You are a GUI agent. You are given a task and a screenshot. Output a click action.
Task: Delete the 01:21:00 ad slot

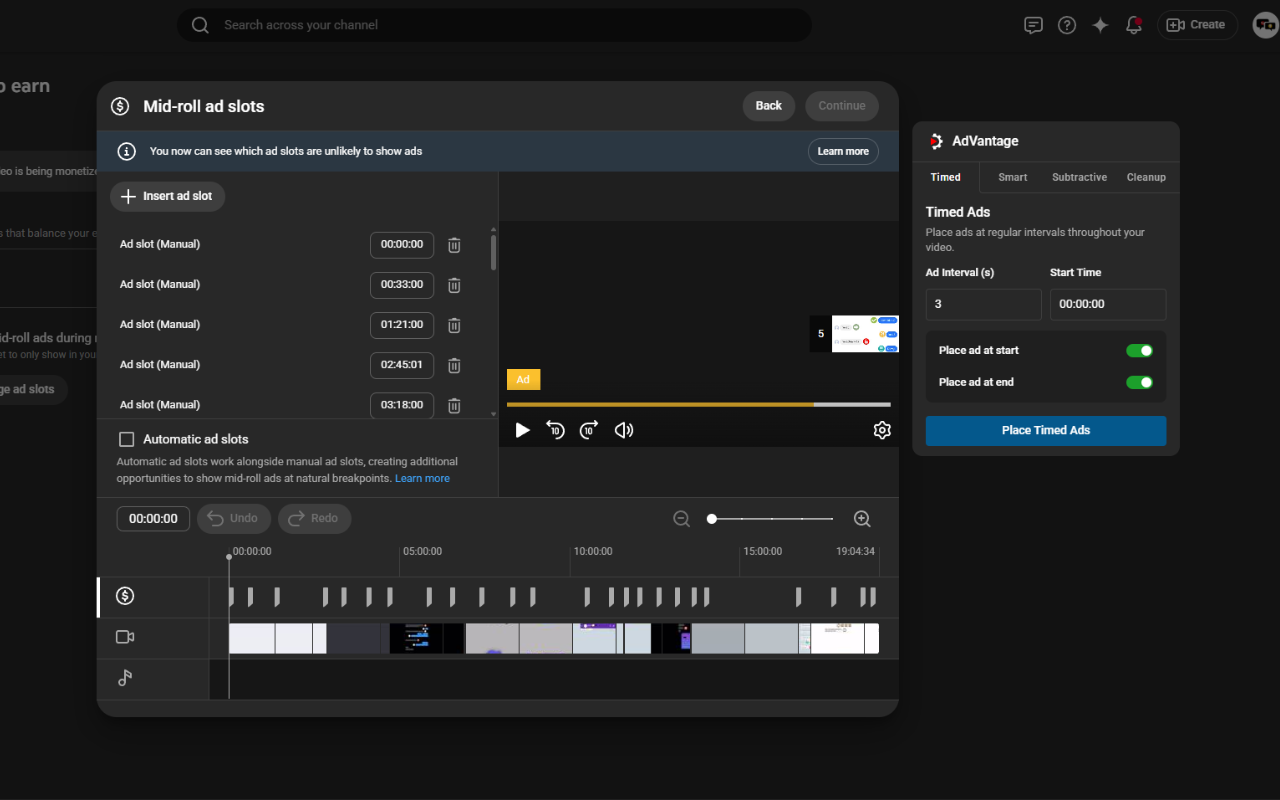(454, 325)
